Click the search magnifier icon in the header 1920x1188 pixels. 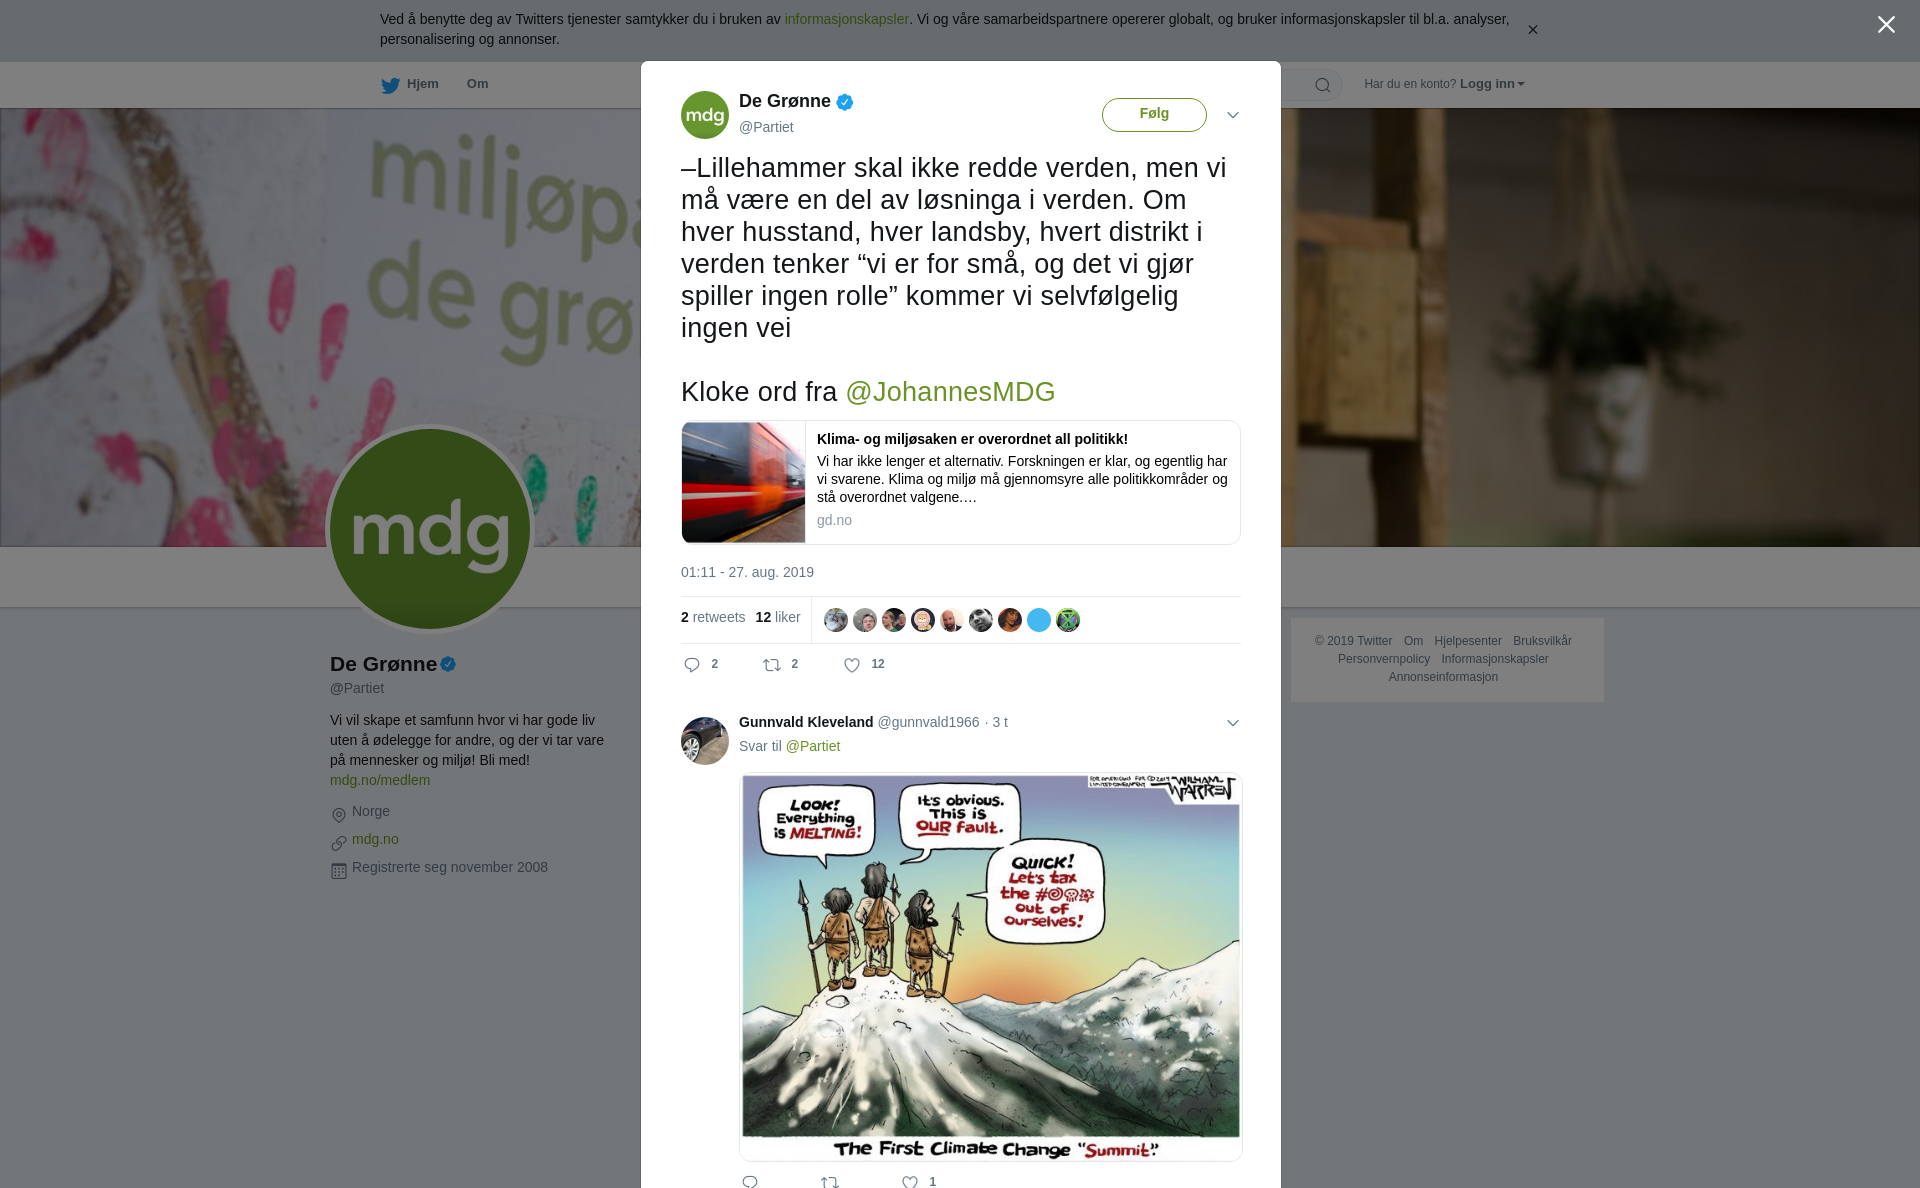click(x=1323, y=85)
